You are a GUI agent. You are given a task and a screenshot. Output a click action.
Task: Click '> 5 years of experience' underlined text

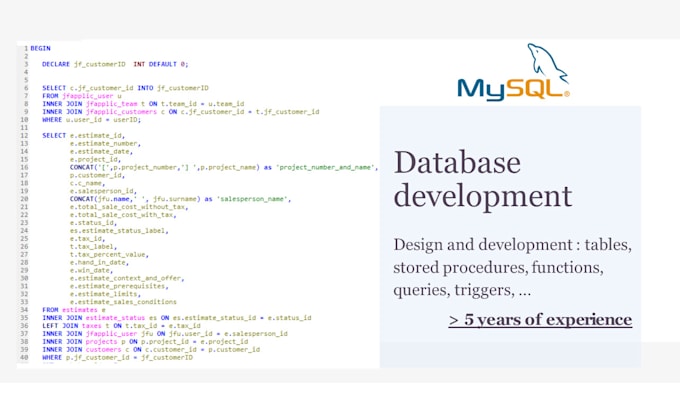pos(540,320)
